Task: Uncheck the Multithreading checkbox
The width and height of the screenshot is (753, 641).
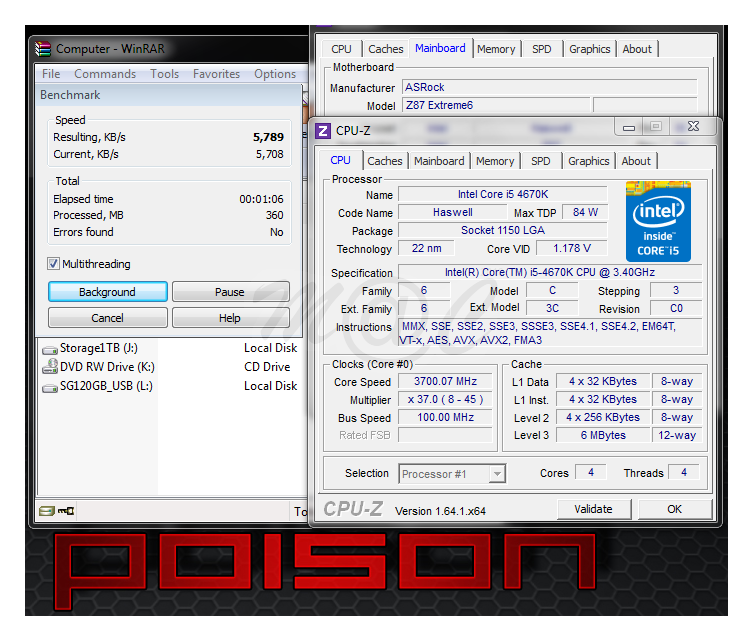Action: coord(54,264)
